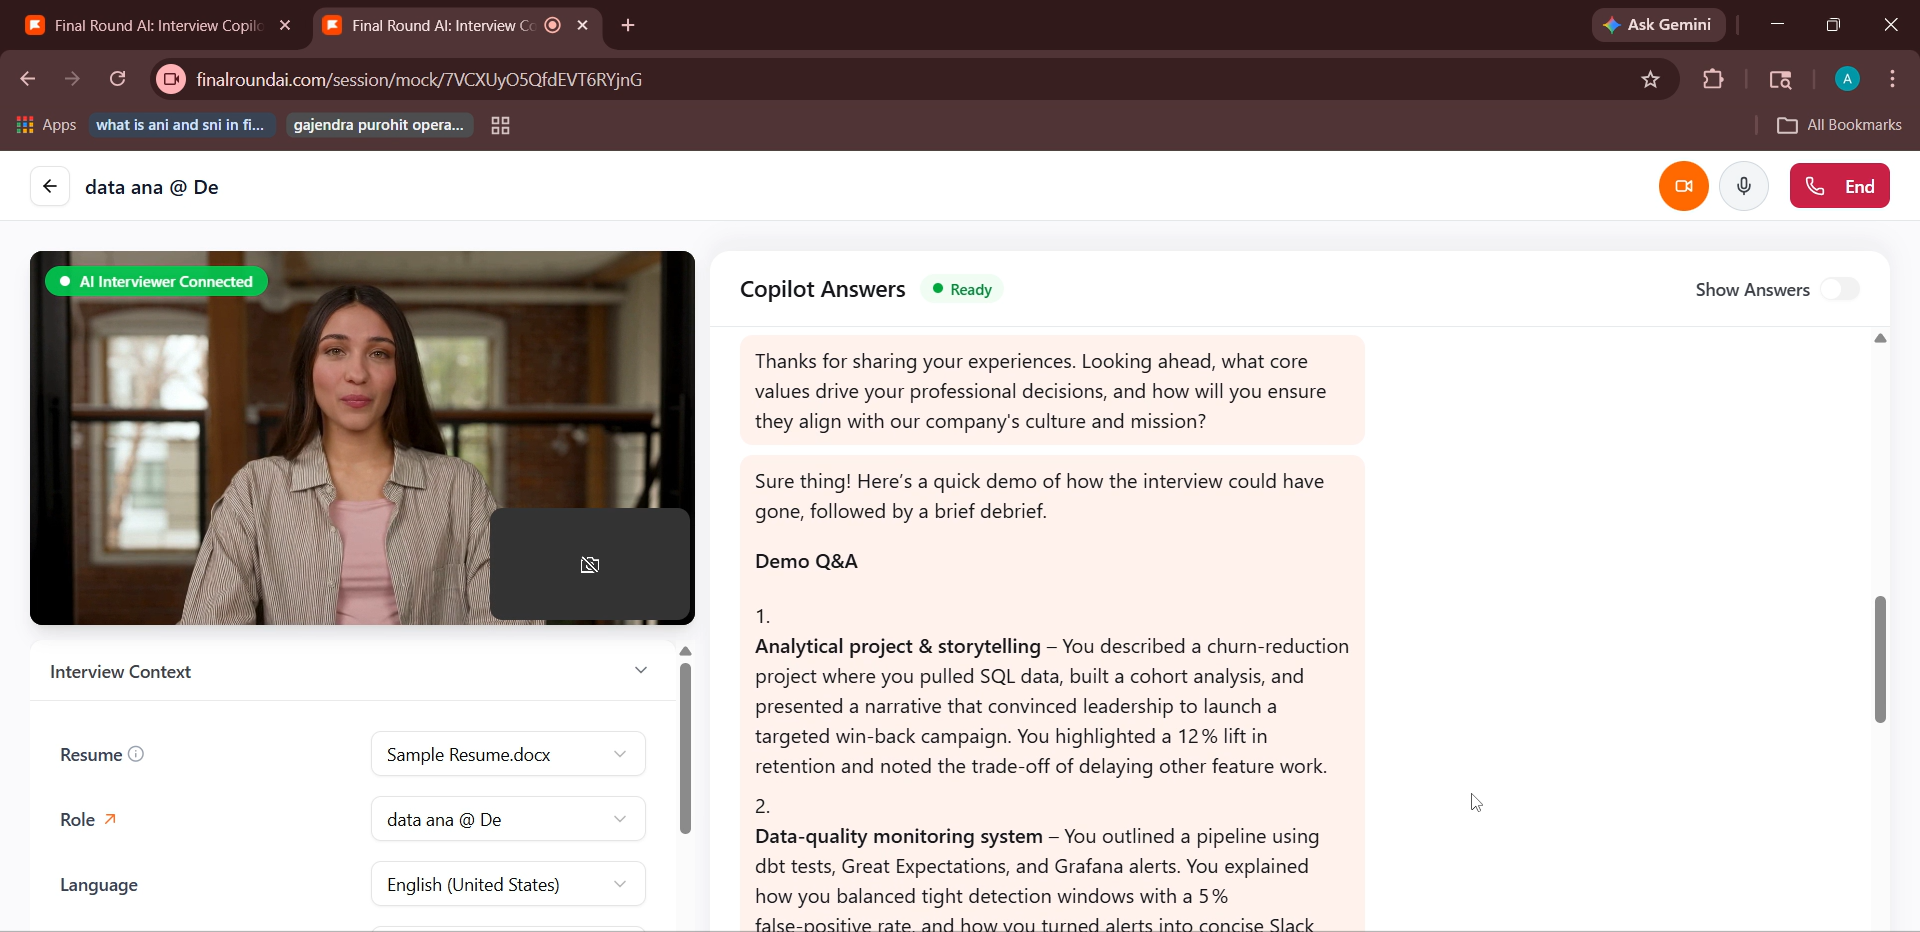Click the Copilot Answers scroll up arrow
This screenshot has width=1920, height=932.
pyautogui.click(x=1880, y=339)
